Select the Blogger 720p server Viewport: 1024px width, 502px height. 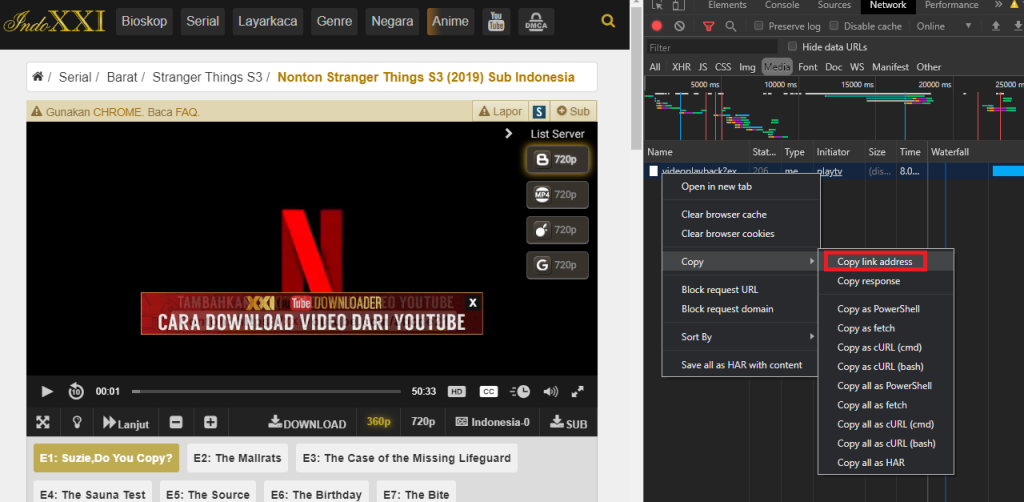[x=557, y=159]
